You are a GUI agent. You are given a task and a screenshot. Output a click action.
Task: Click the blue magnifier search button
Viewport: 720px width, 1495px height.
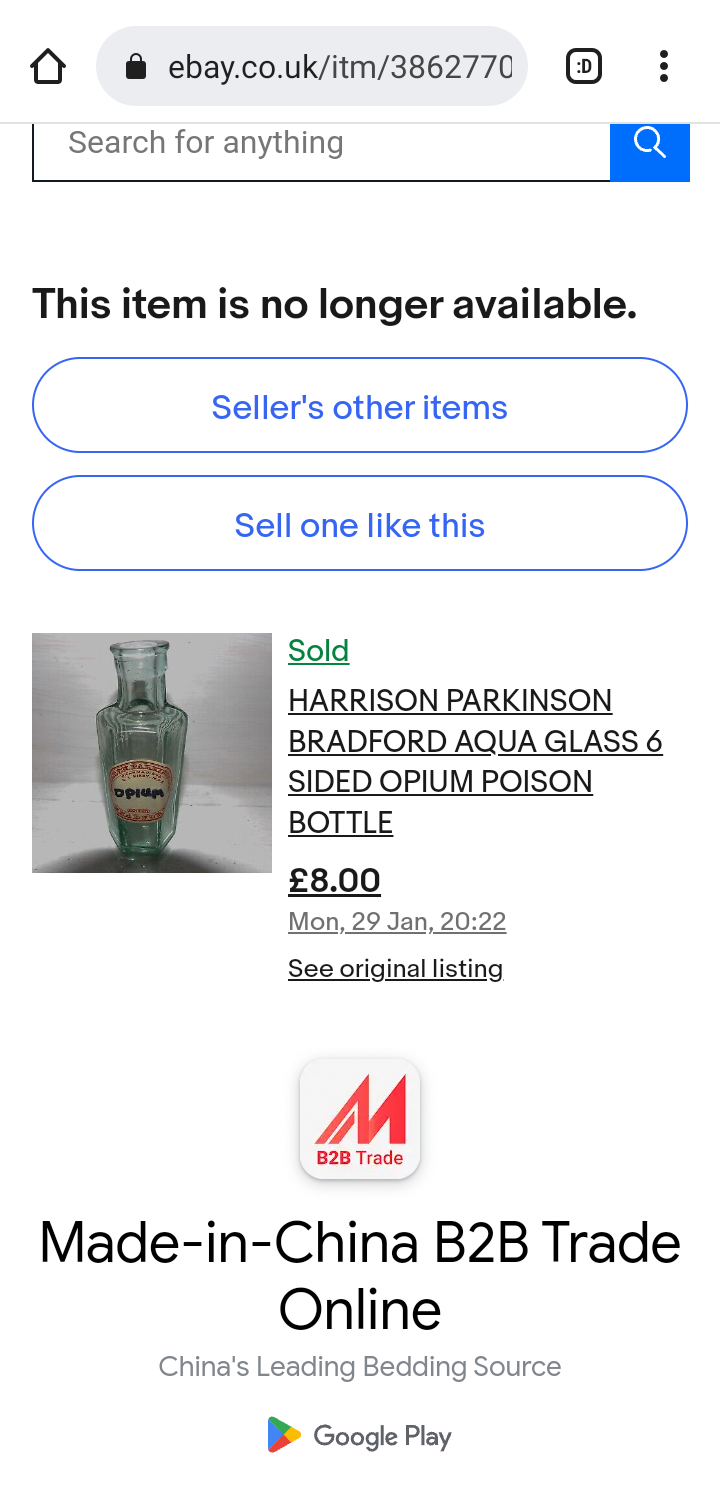(649, 146)
